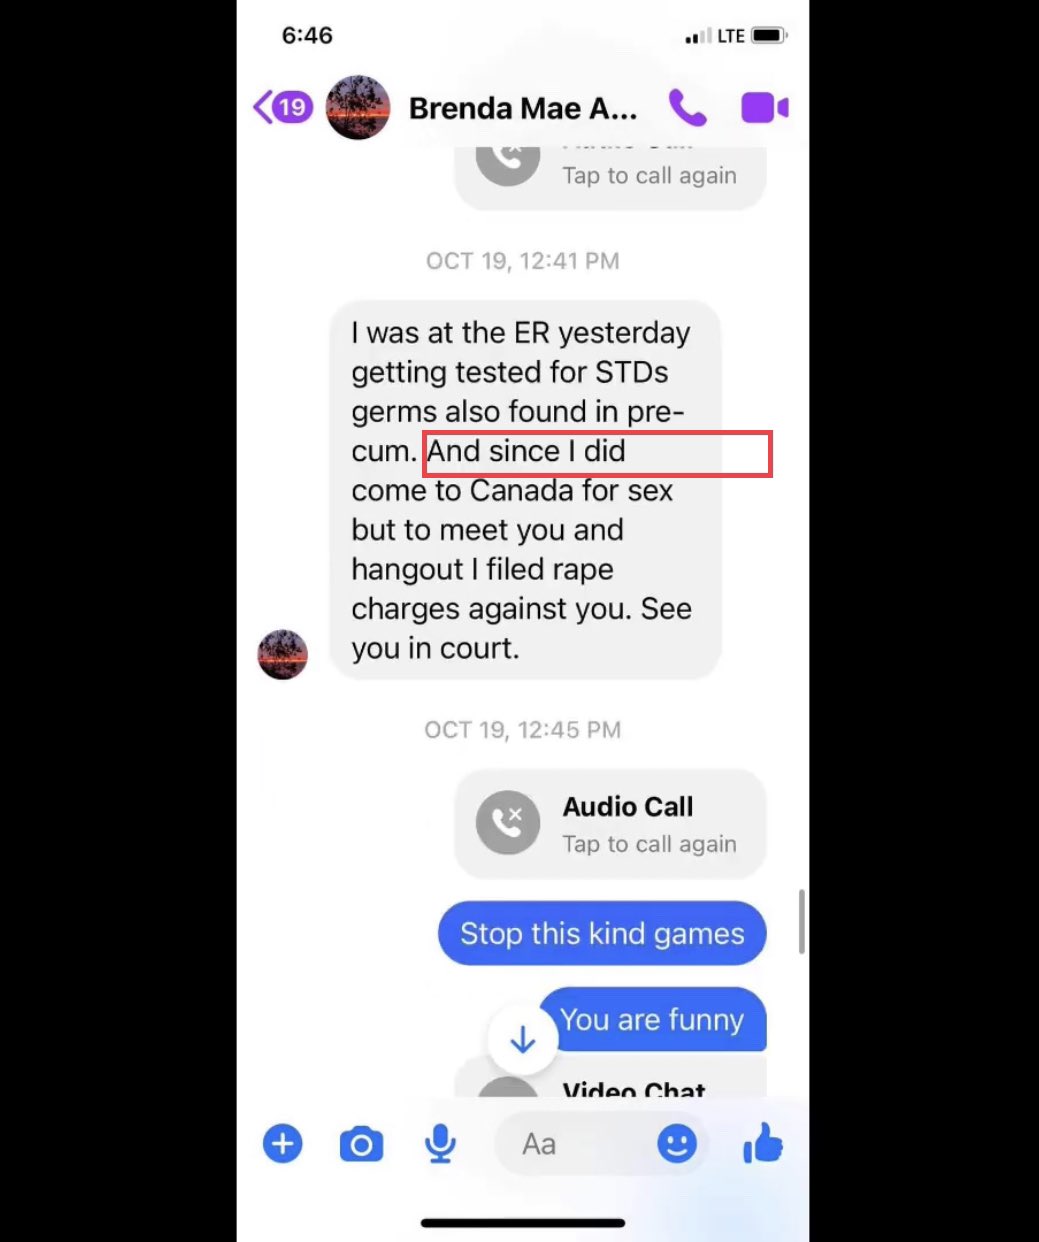Jump to latest messages via down arrow

[x=522, y=1041]
